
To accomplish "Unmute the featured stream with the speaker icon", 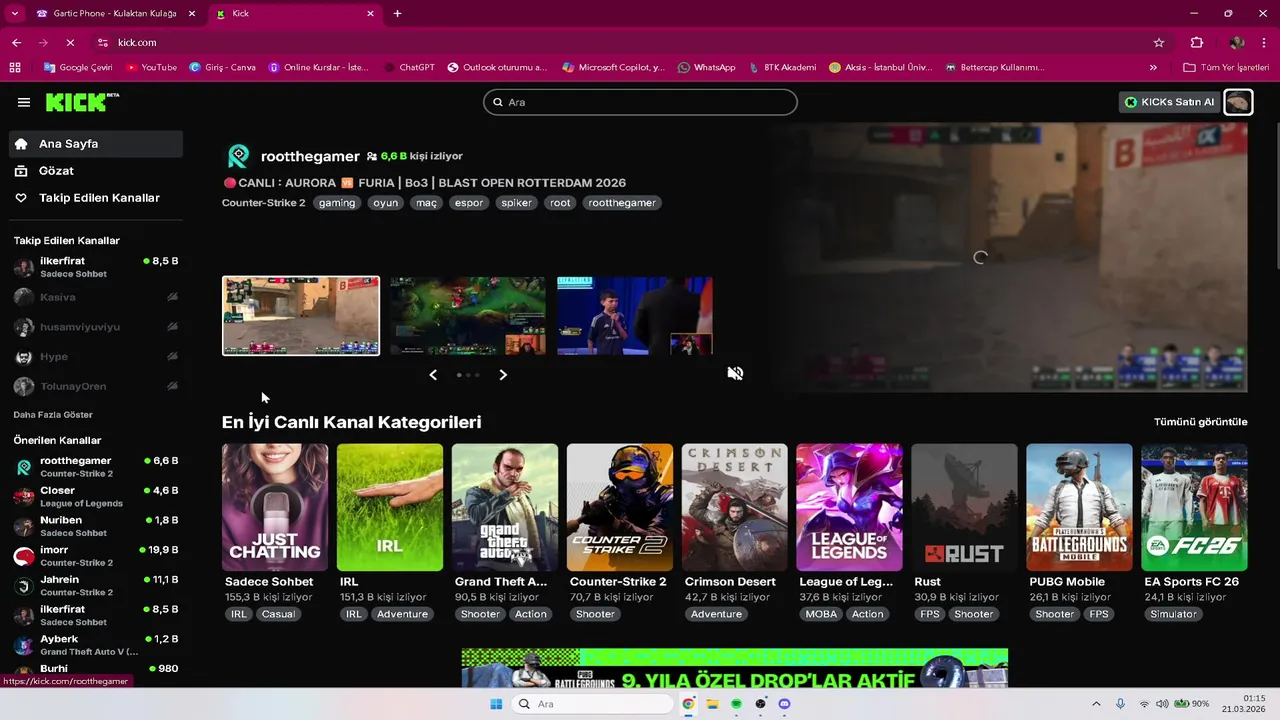I will [735, 373].
